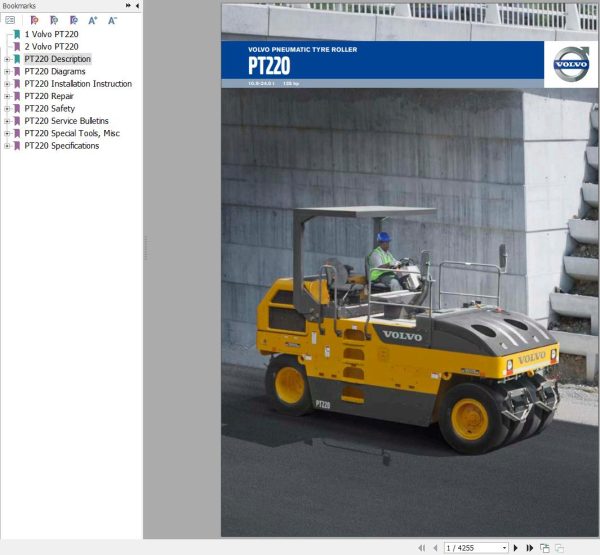The width and height of the screenshot is (600, 555).
Task: Go to the previous page
Action: pyautogui.click(x=435, y=548)
